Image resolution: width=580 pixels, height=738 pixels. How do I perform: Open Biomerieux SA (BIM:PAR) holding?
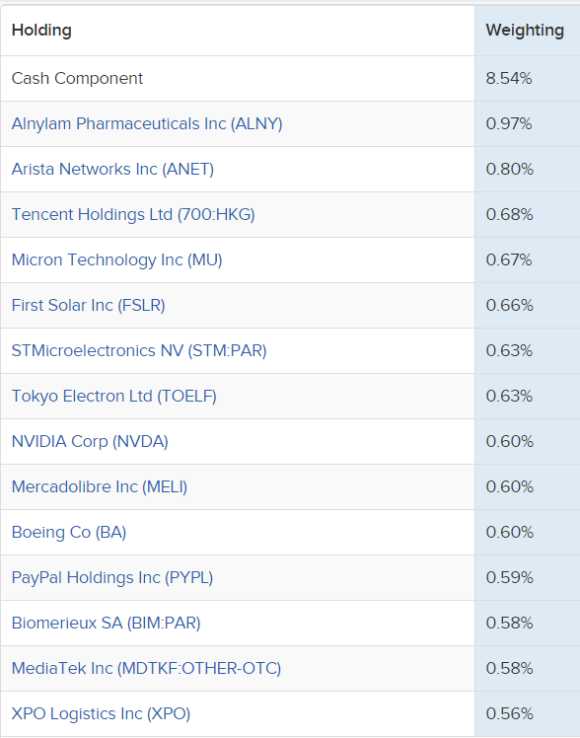(x=106, y=623)
